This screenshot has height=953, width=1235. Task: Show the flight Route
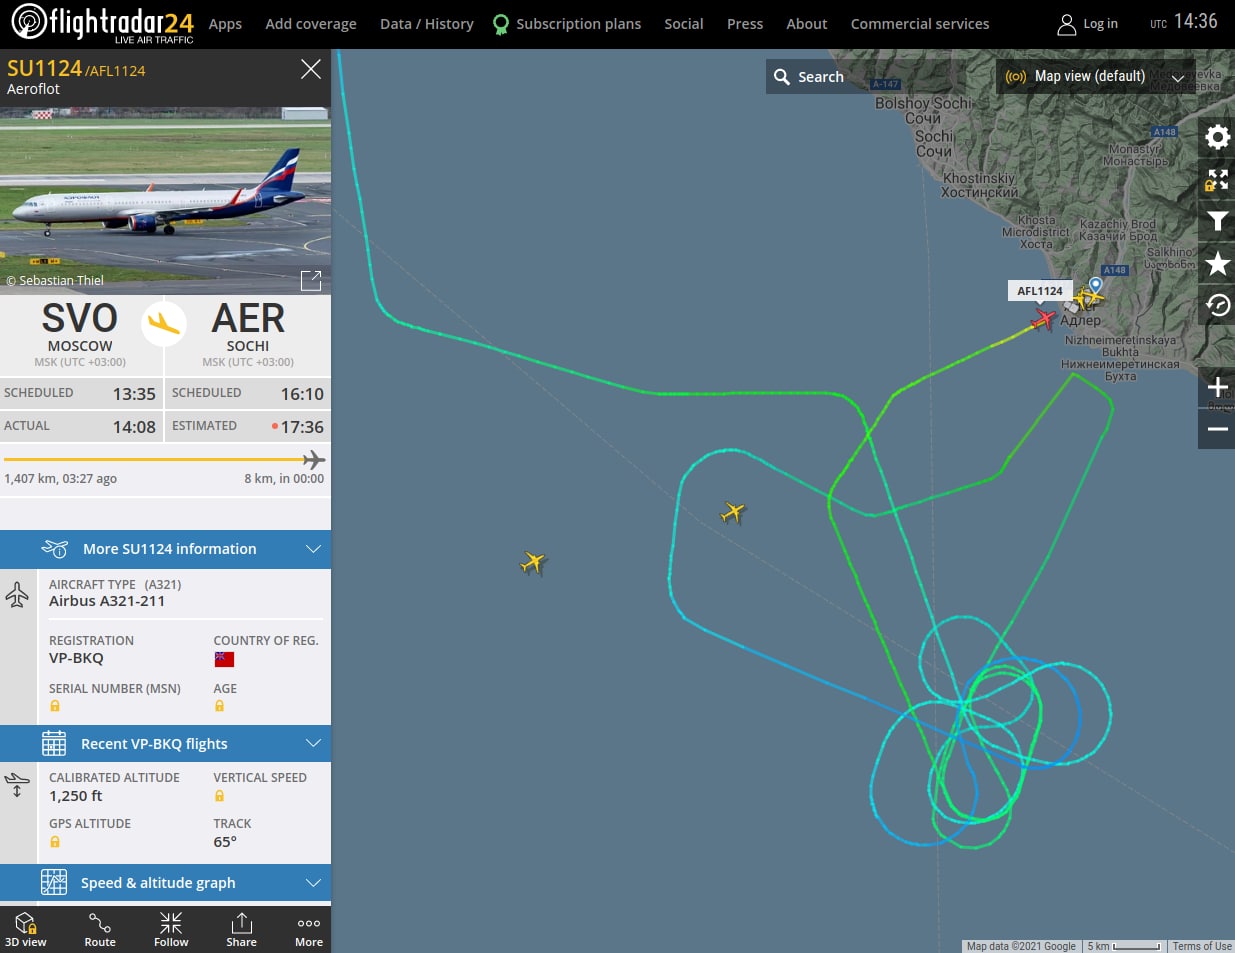100,929
